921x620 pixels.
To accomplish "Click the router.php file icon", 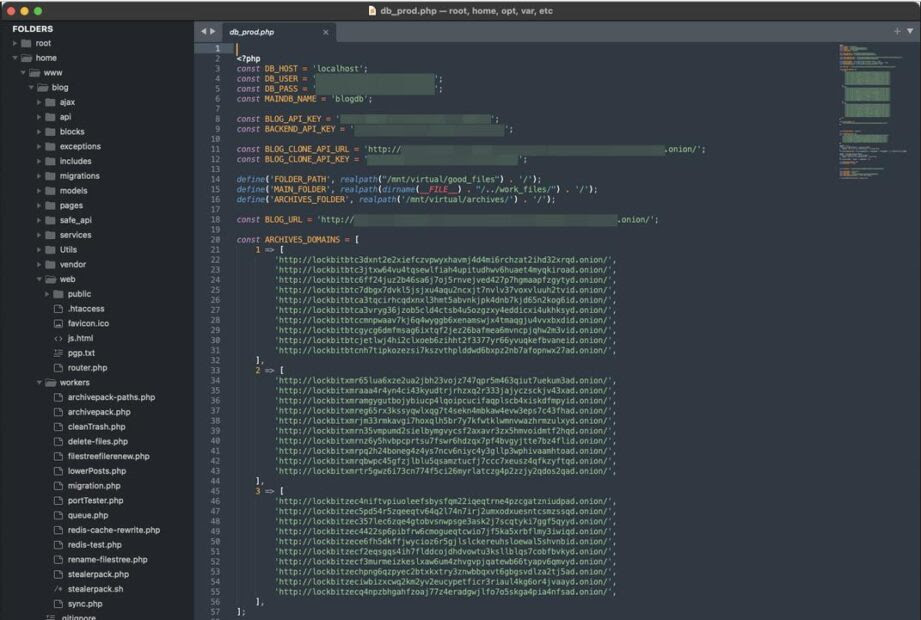I will tap(58, 368).
